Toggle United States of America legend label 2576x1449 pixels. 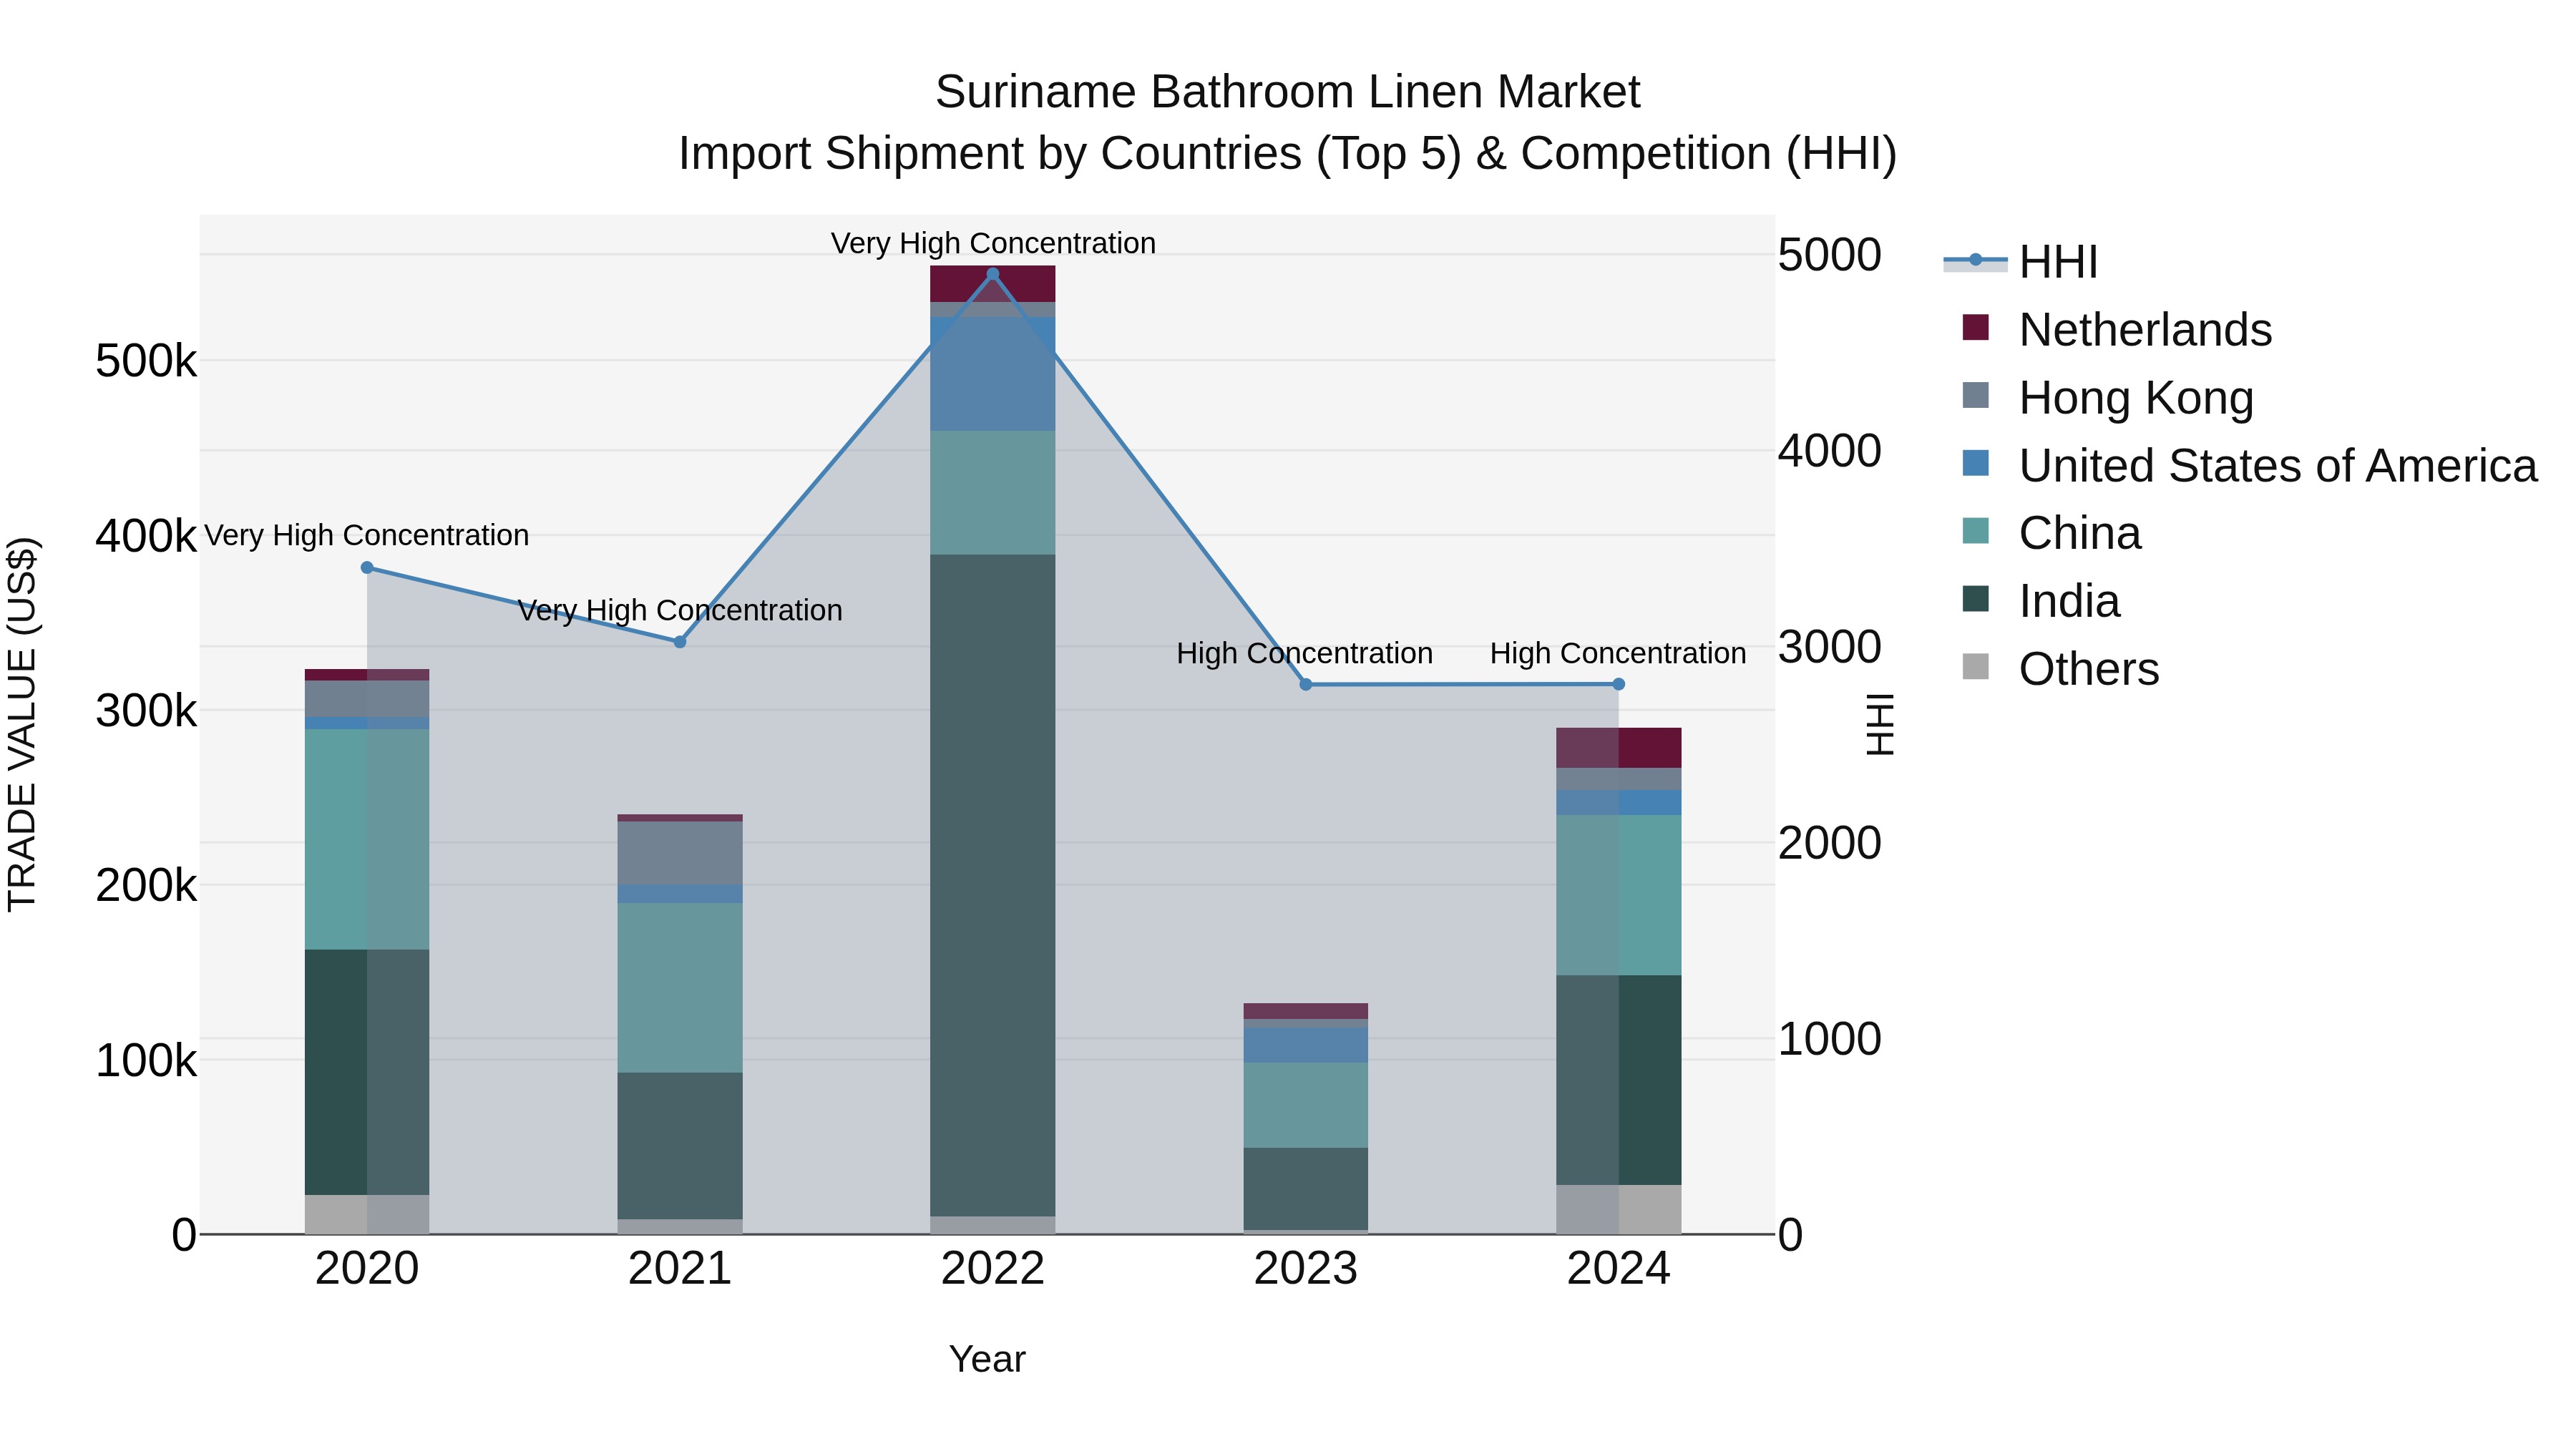point(2278,466)
